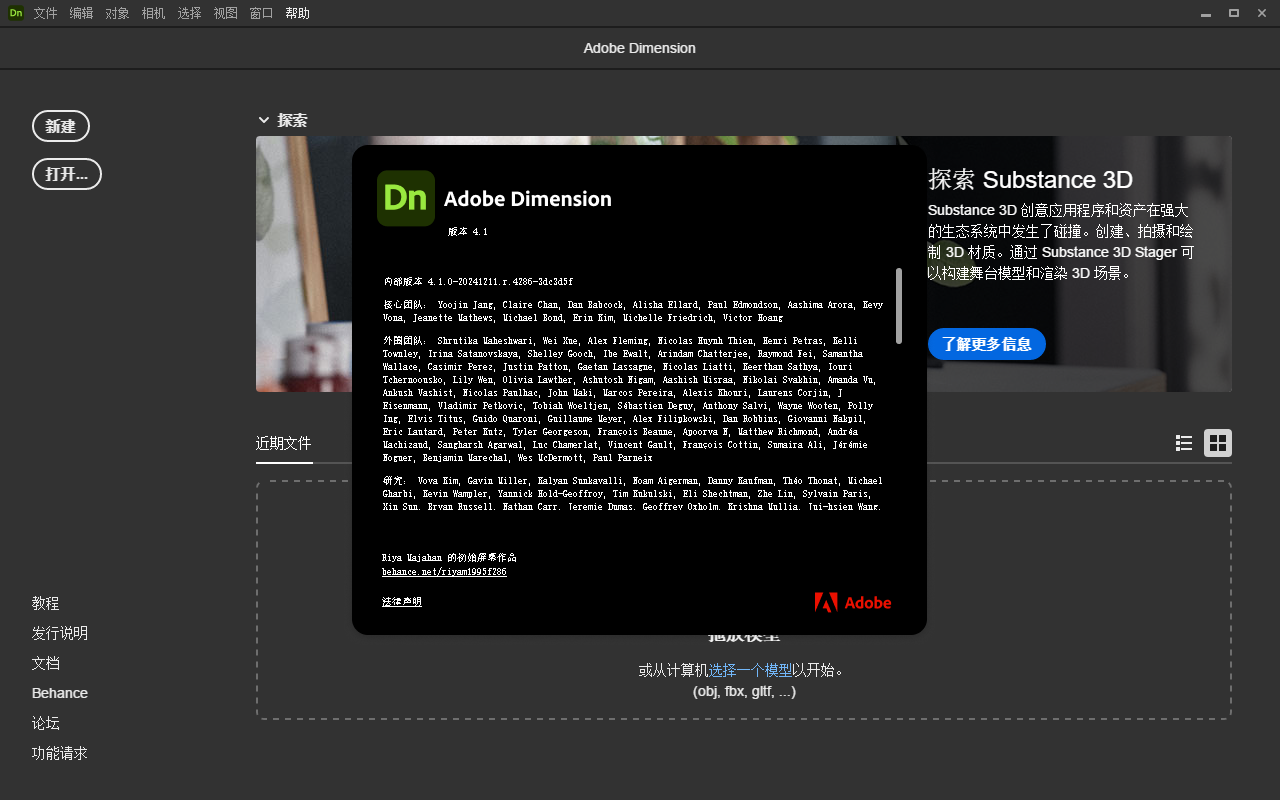1280x800 pixels.
Task: Switch to grid view of recent files
Action: click(1217, 442)
